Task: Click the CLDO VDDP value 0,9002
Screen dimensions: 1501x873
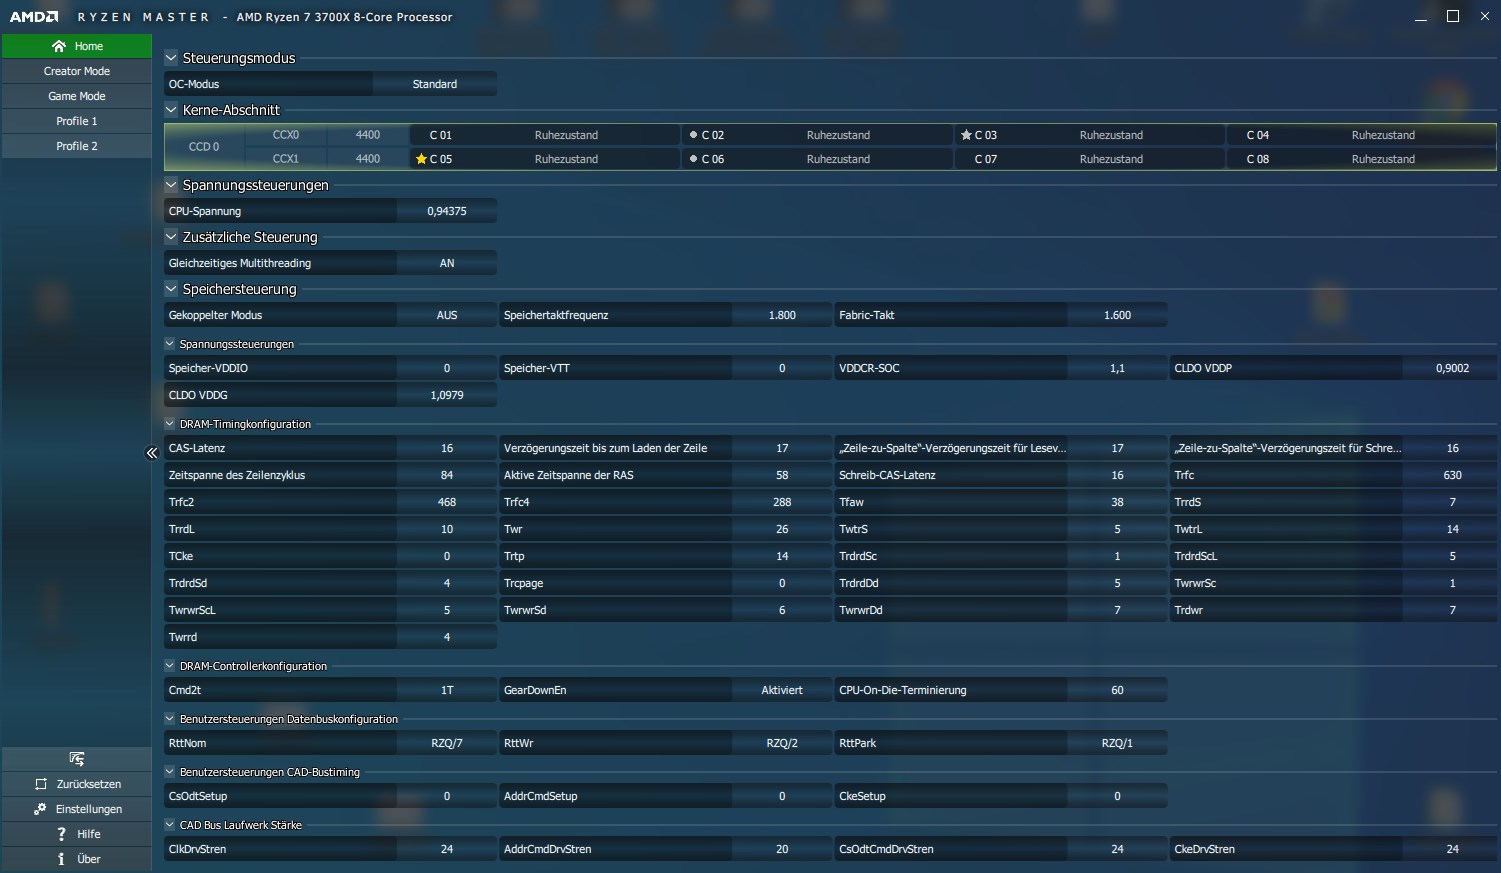Action: click(x=1452, y=368)
